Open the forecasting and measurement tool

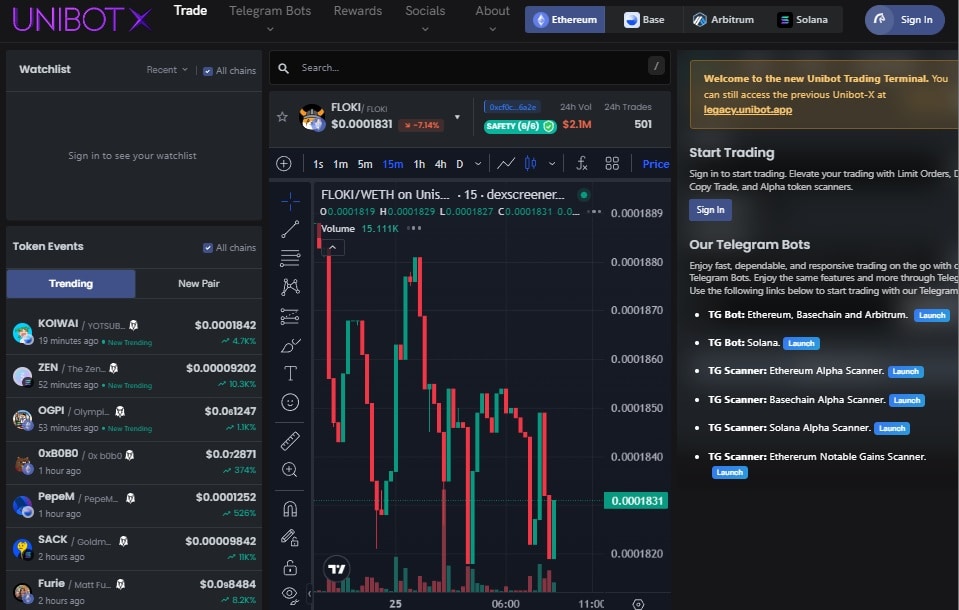pos(290,316)
